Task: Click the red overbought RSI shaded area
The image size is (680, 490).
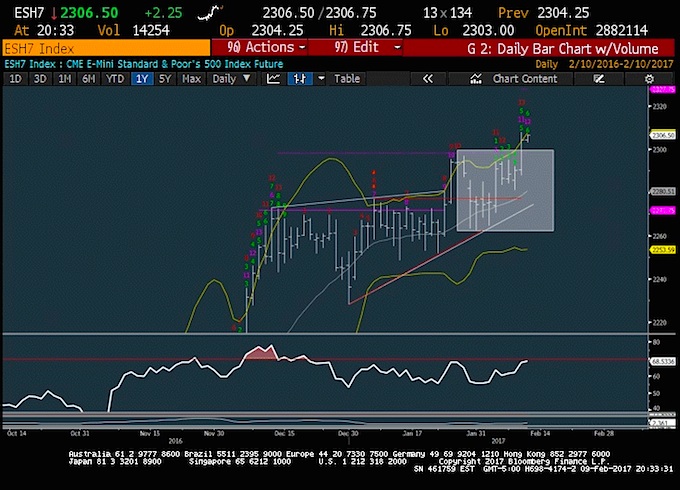Action: coord(261,353)
